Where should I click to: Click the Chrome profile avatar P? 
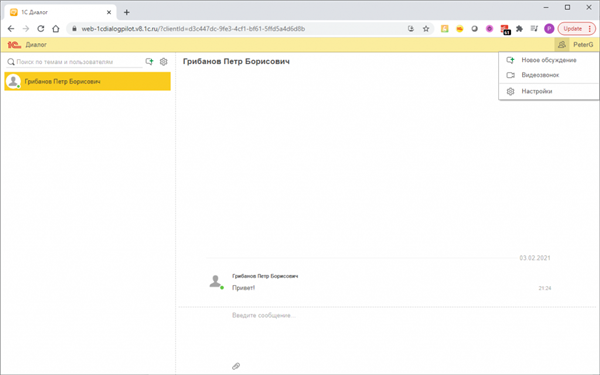(x=549, y=29)
